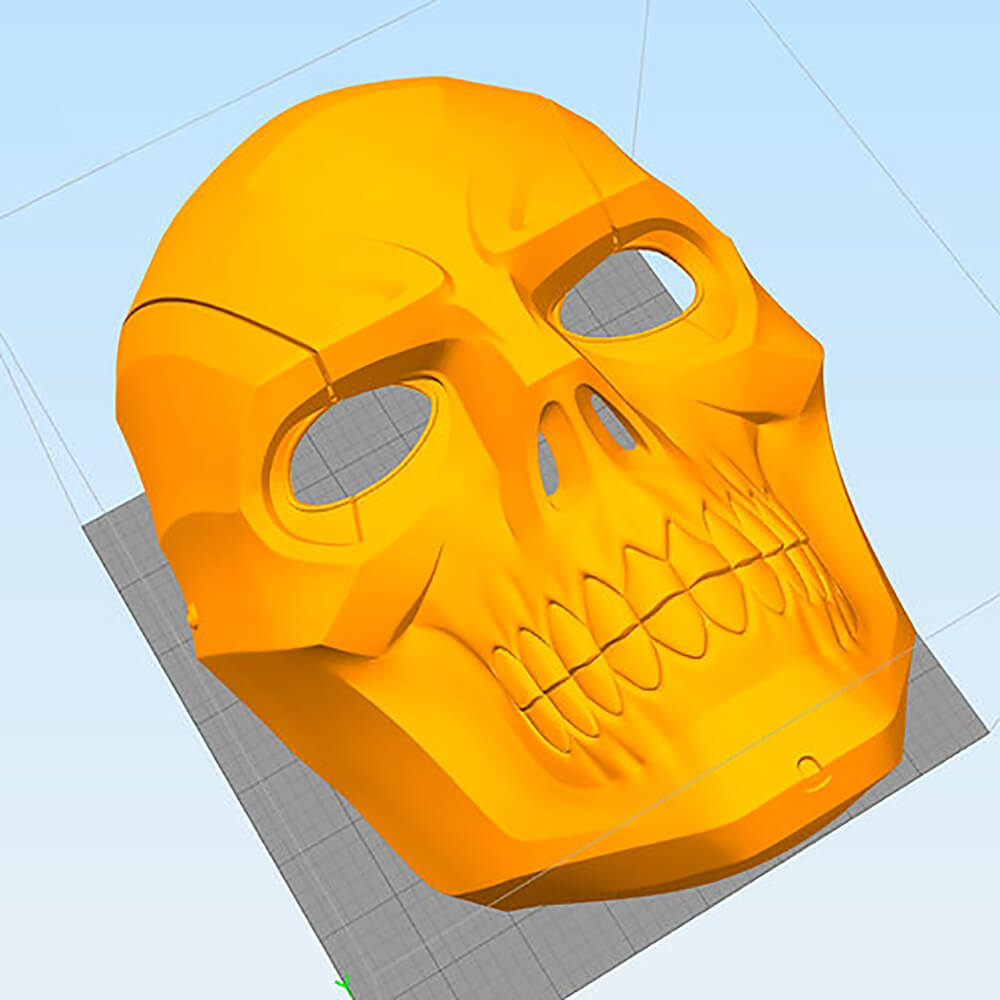Click the small slot hole on the chin

click(x=808, y=768)
